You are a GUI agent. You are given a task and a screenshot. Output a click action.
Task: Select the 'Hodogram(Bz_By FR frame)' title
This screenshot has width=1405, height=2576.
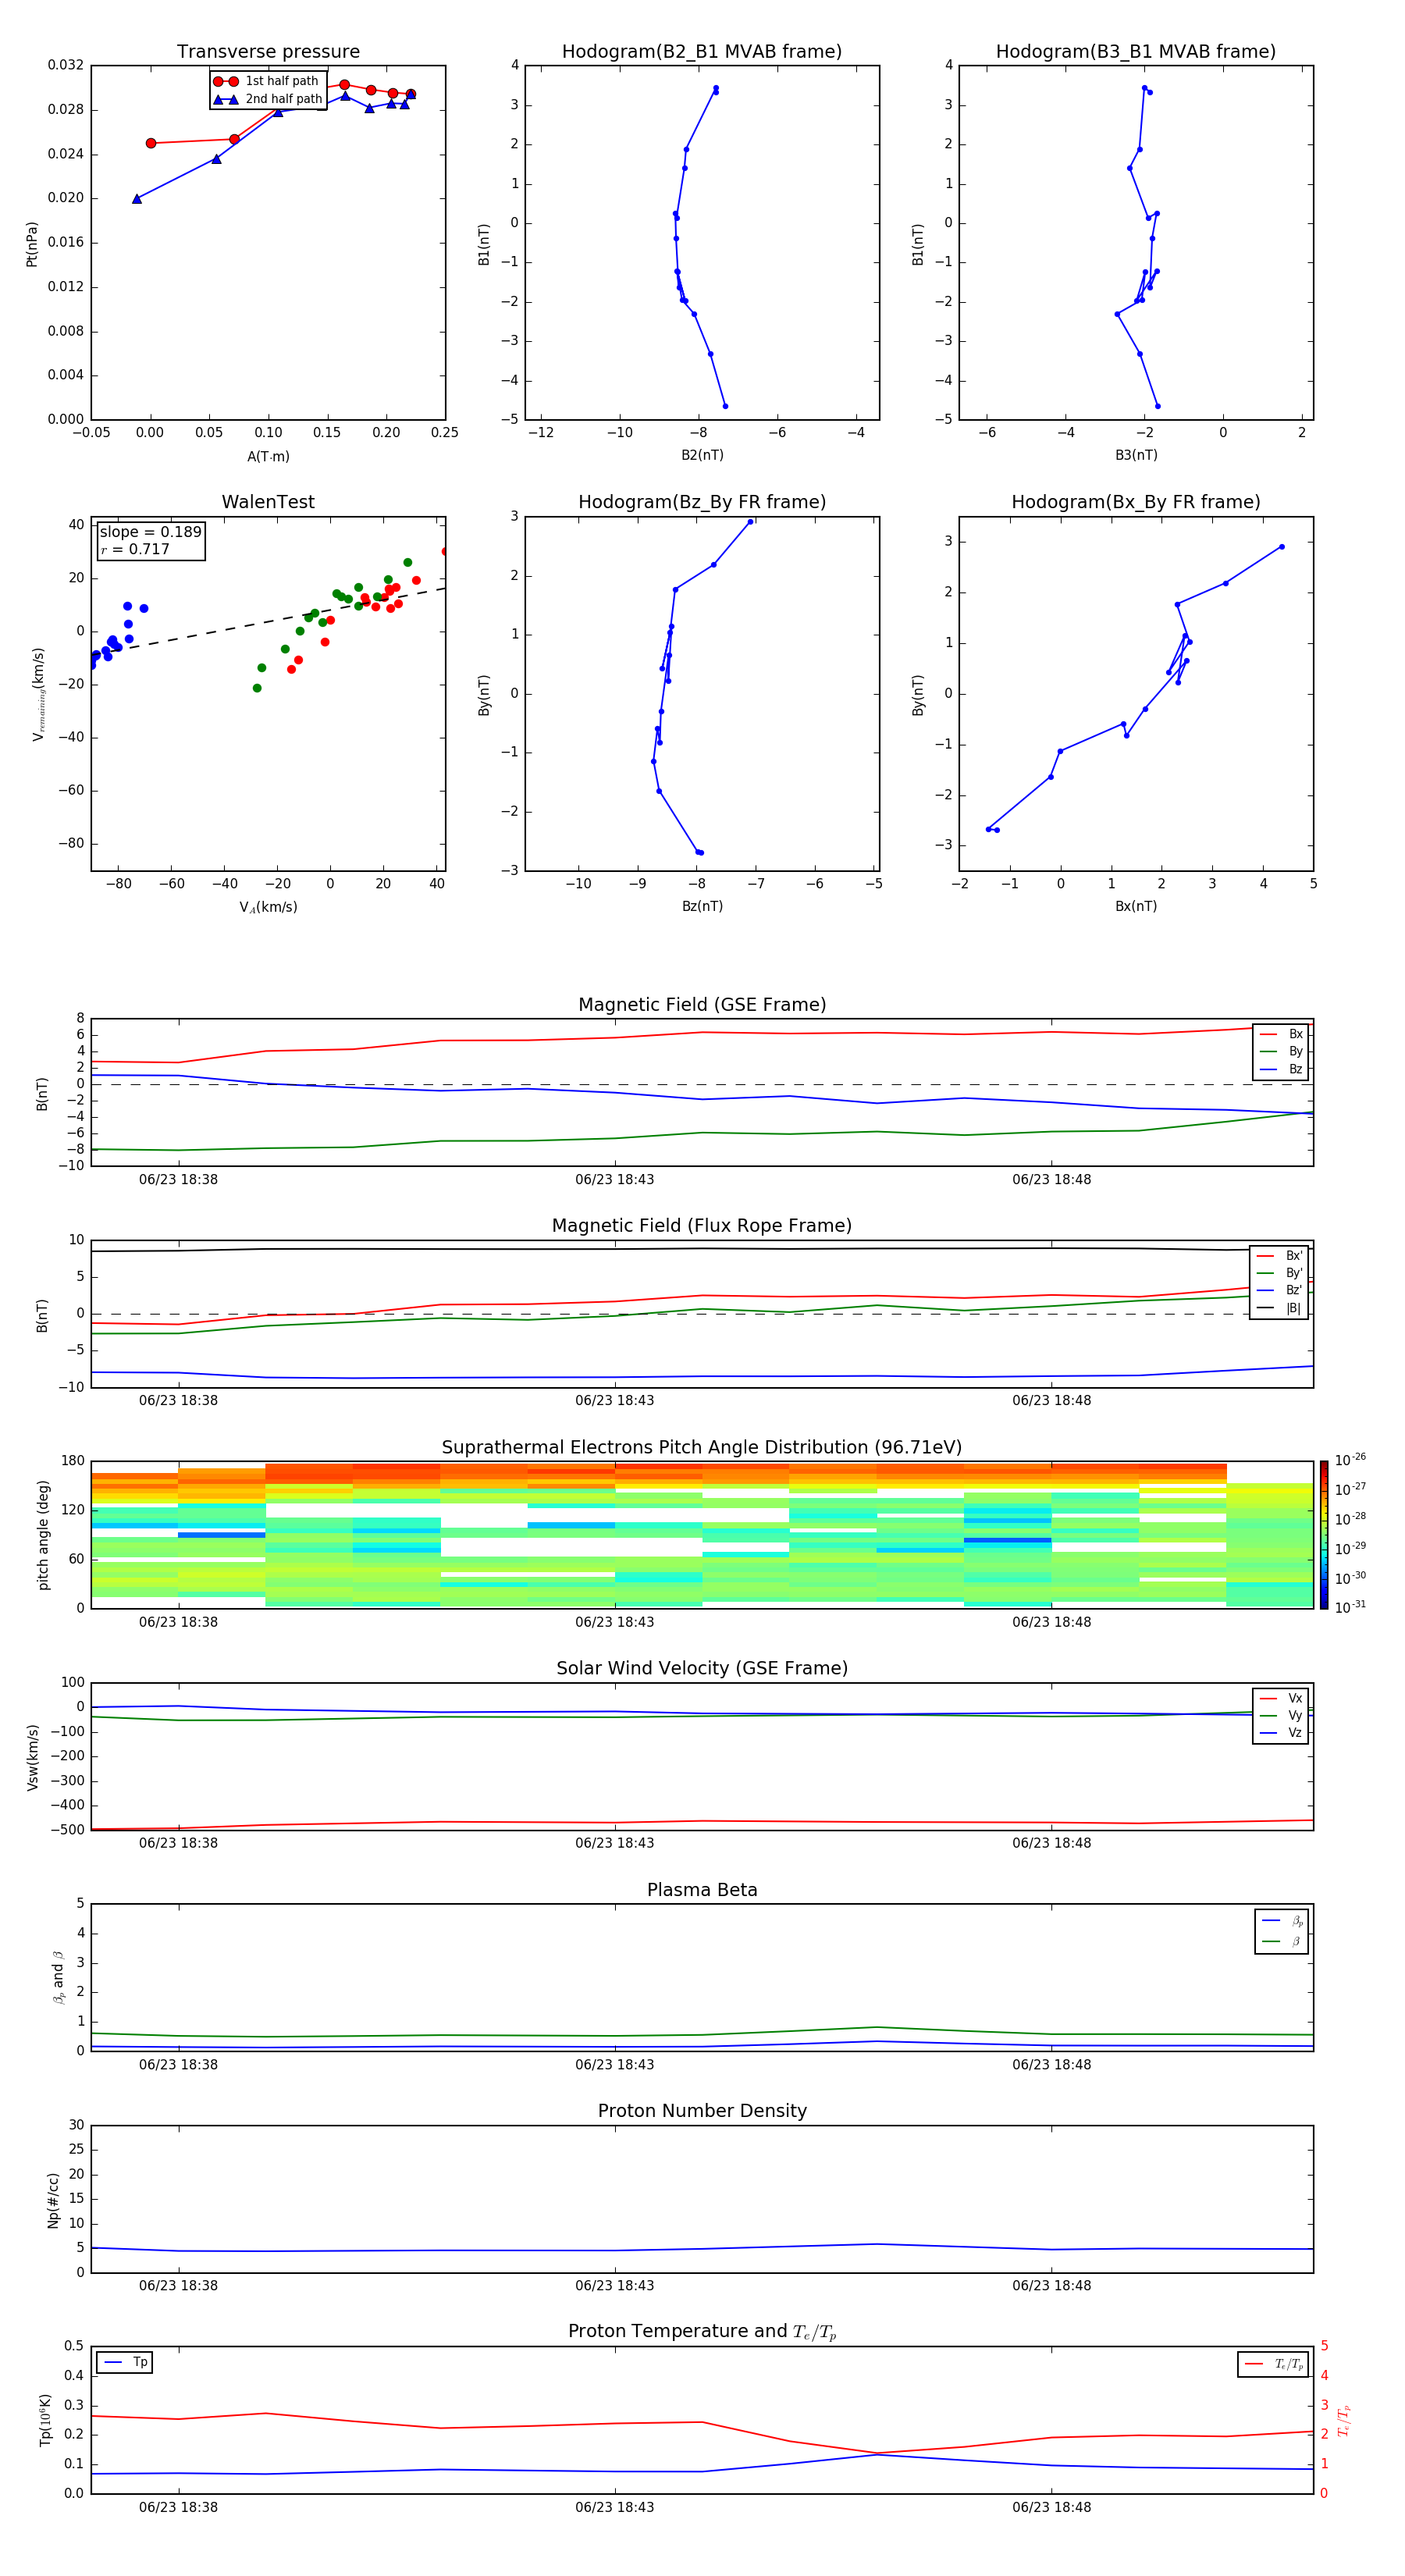tap(702, 502)
